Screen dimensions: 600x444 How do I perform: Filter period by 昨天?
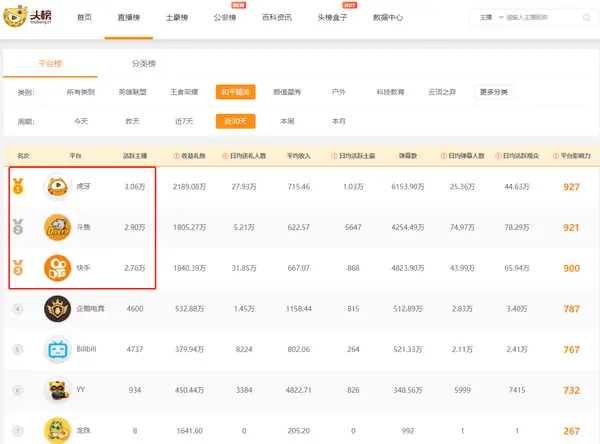pos(132,121)
